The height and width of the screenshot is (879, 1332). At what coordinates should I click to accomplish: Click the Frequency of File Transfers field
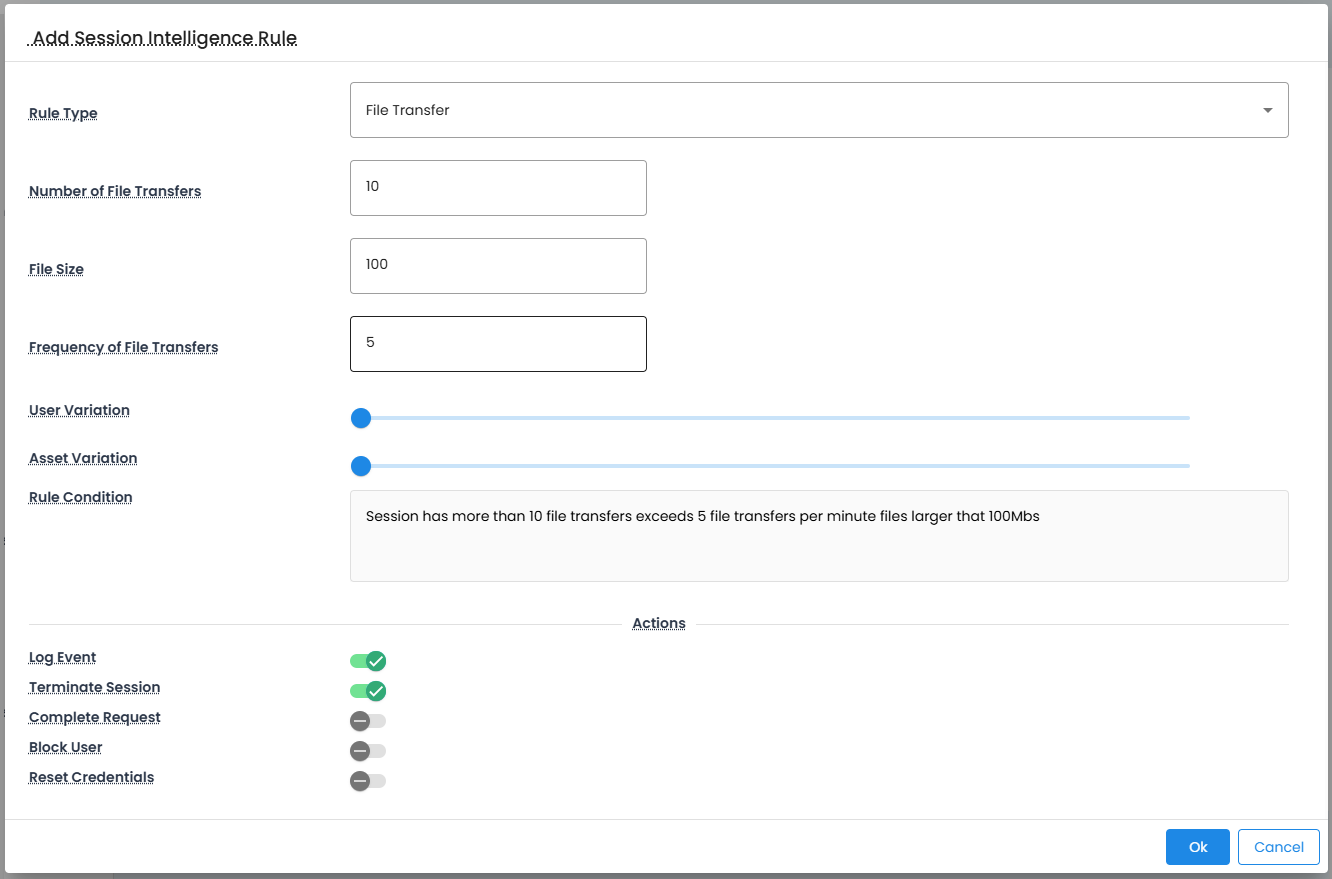[498, 344]
